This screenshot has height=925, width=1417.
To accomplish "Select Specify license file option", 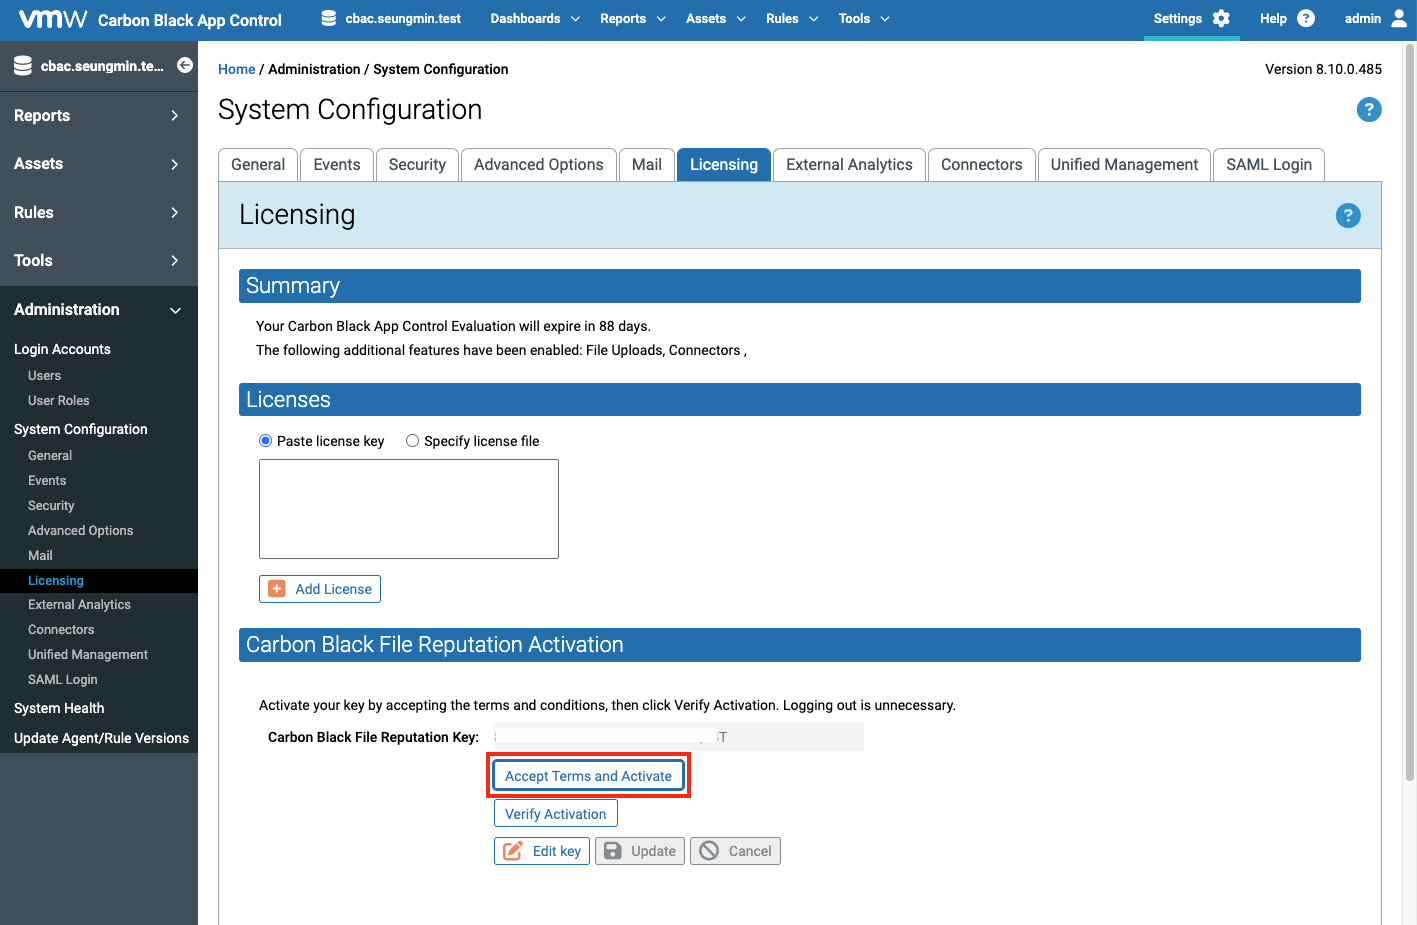I will pos(412,441).
